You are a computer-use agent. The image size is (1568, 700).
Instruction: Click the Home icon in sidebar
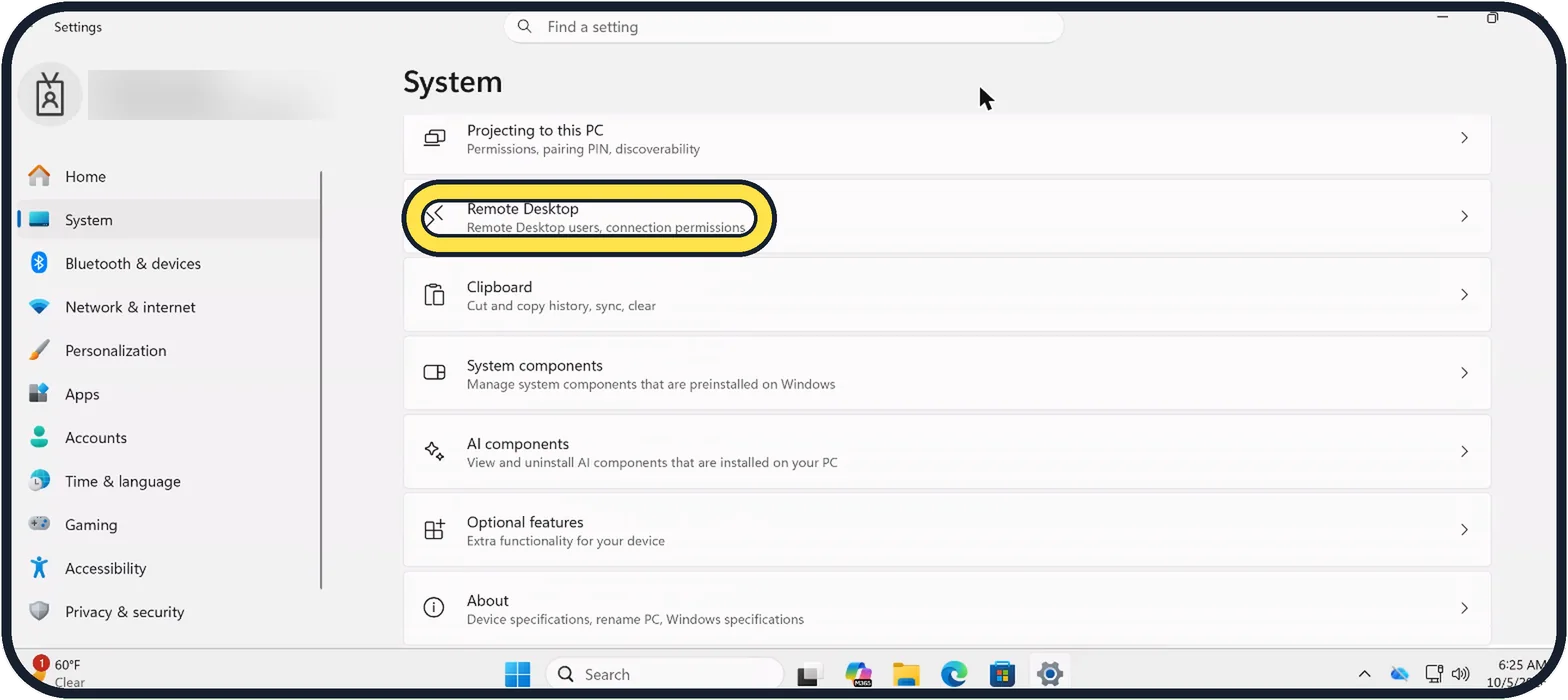click(39, 176)
